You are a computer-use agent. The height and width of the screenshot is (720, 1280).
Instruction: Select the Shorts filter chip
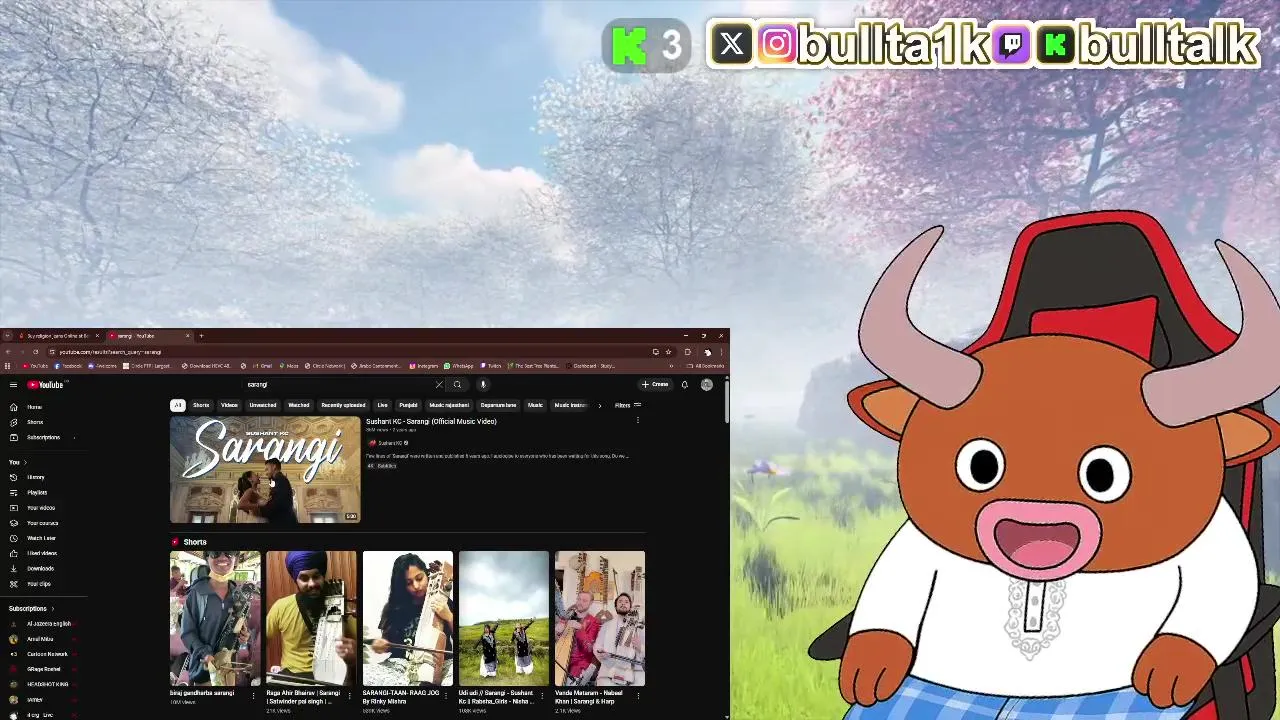point(201,405)
